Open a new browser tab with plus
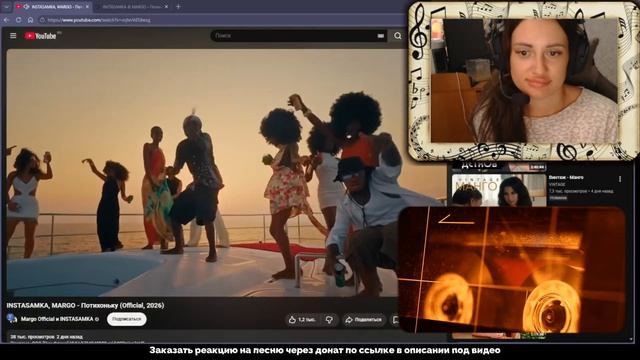 [178, 7]
